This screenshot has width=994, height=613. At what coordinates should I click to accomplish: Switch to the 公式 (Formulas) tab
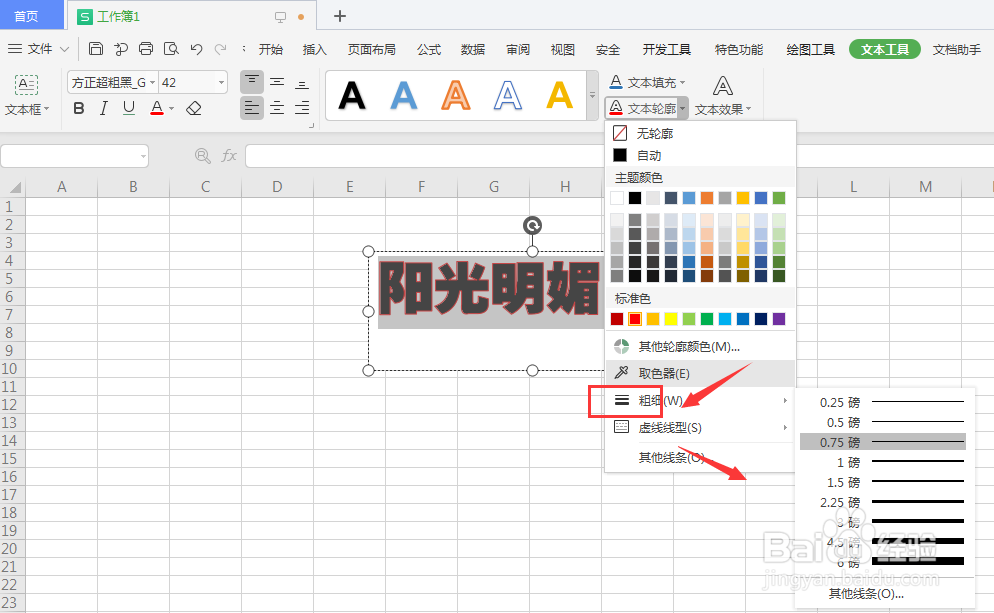pyautogui.click(x=429, y=49)
